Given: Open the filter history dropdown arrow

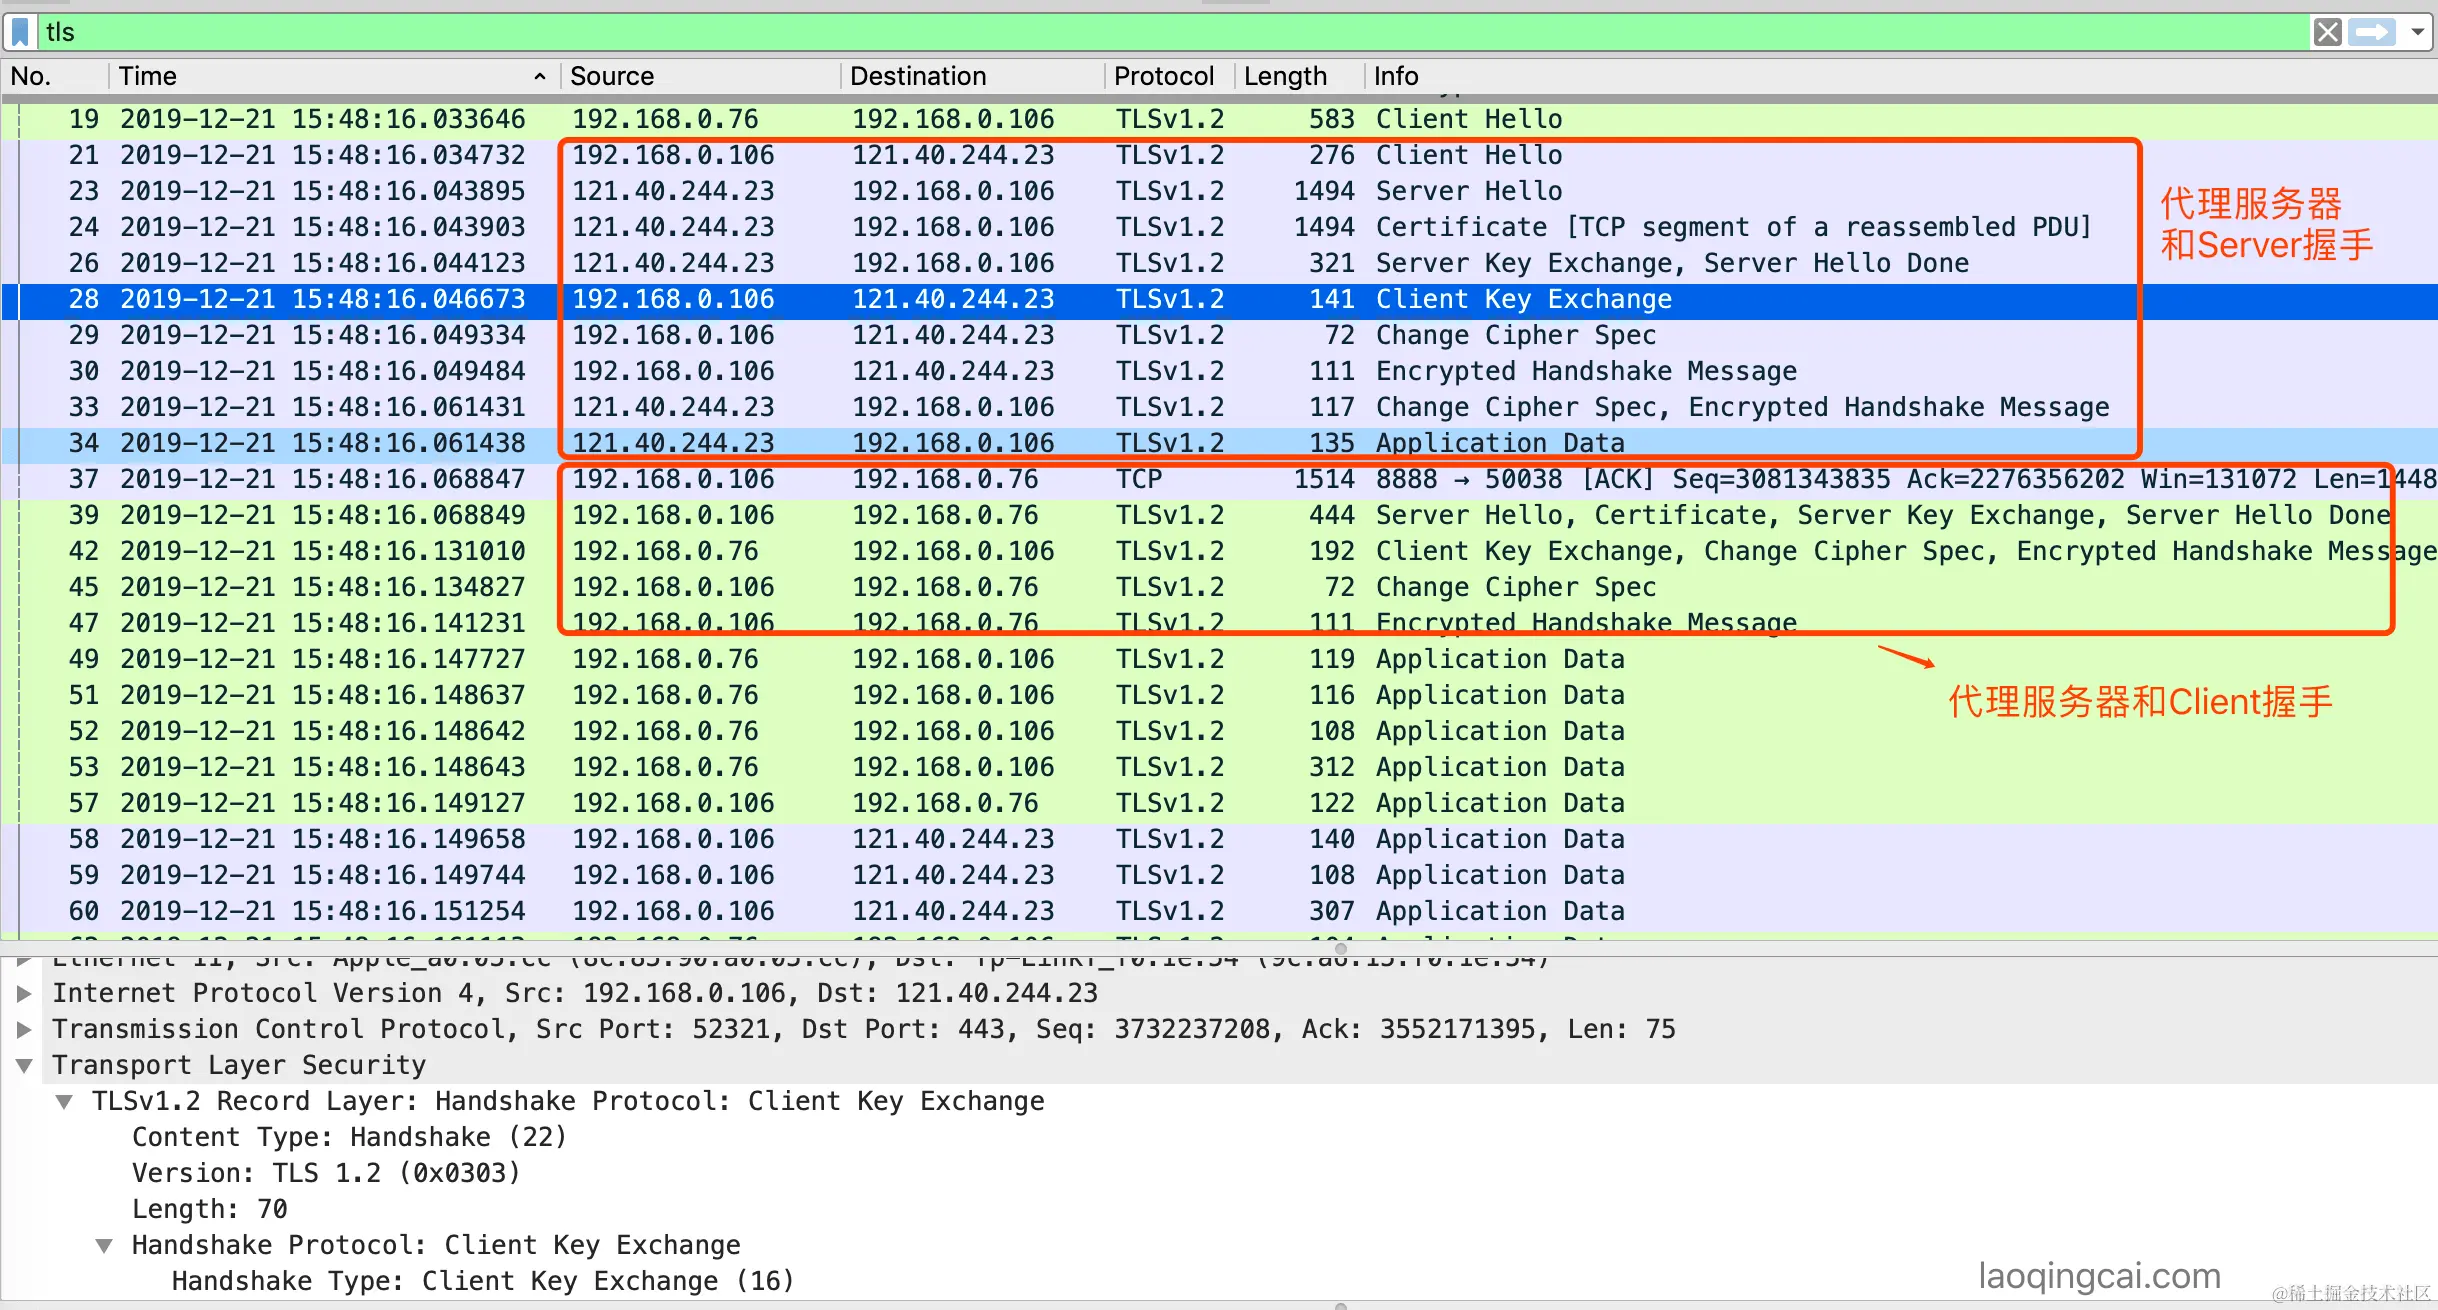Looking at the screenshot, I should (x=2417, y=32).
